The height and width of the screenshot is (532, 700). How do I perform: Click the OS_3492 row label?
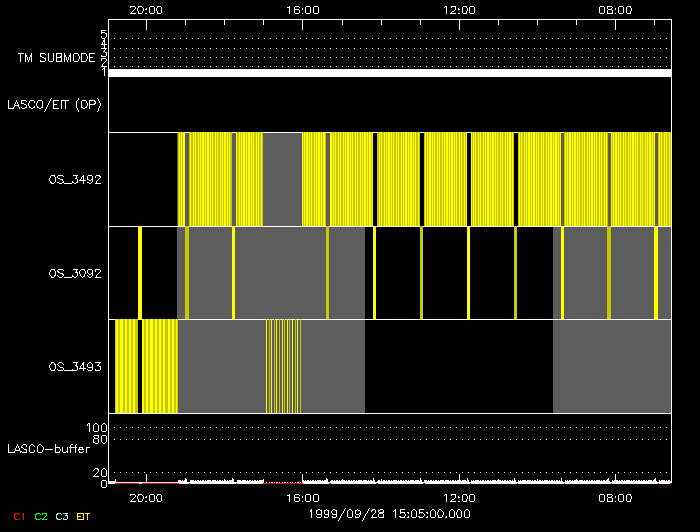pyautogui.click(x=75, y=180)
